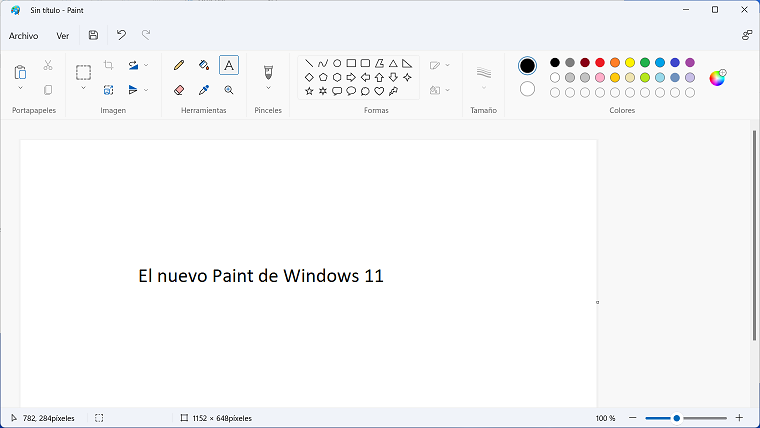Click the Cut scissors icon
The image size is (760, 428).
48,65
